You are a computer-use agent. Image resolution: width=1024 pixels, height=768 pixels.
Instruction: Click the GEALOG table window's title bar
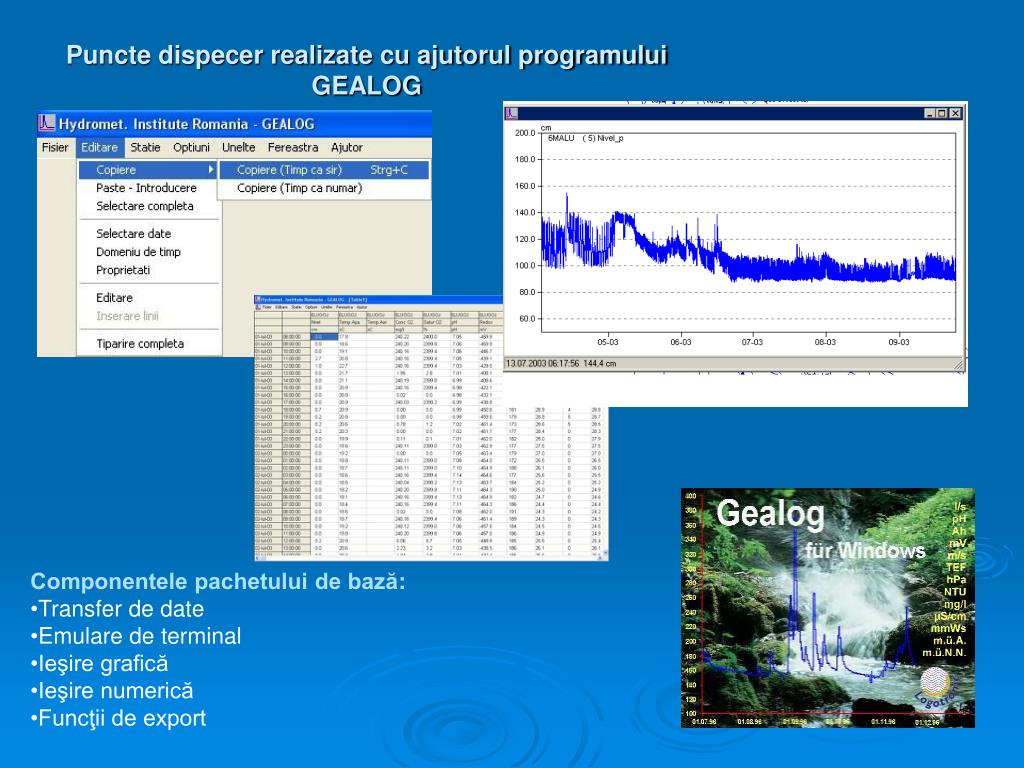pos(379,299)
